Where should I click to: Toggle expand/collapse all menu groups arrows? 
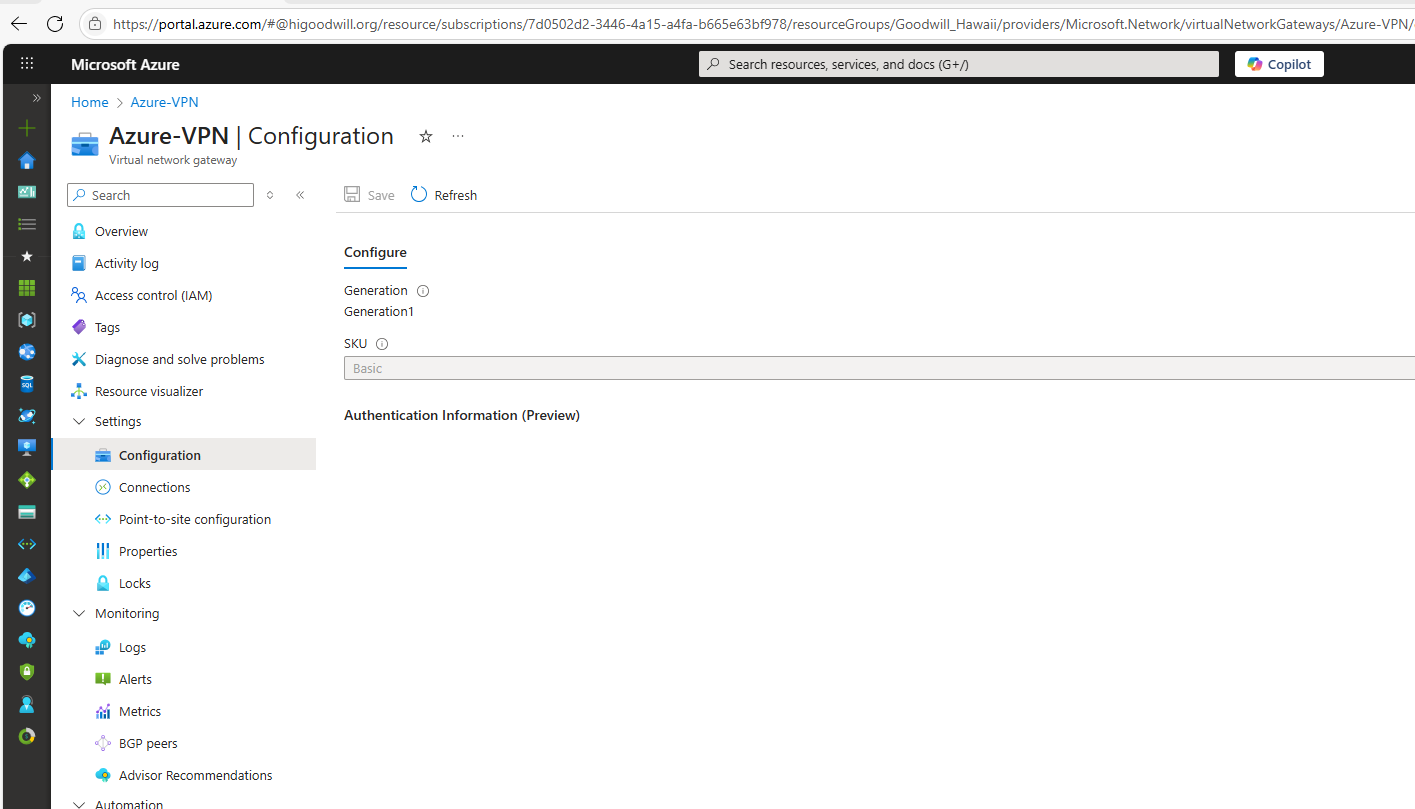pyautogui.click(x=270, y=195)
